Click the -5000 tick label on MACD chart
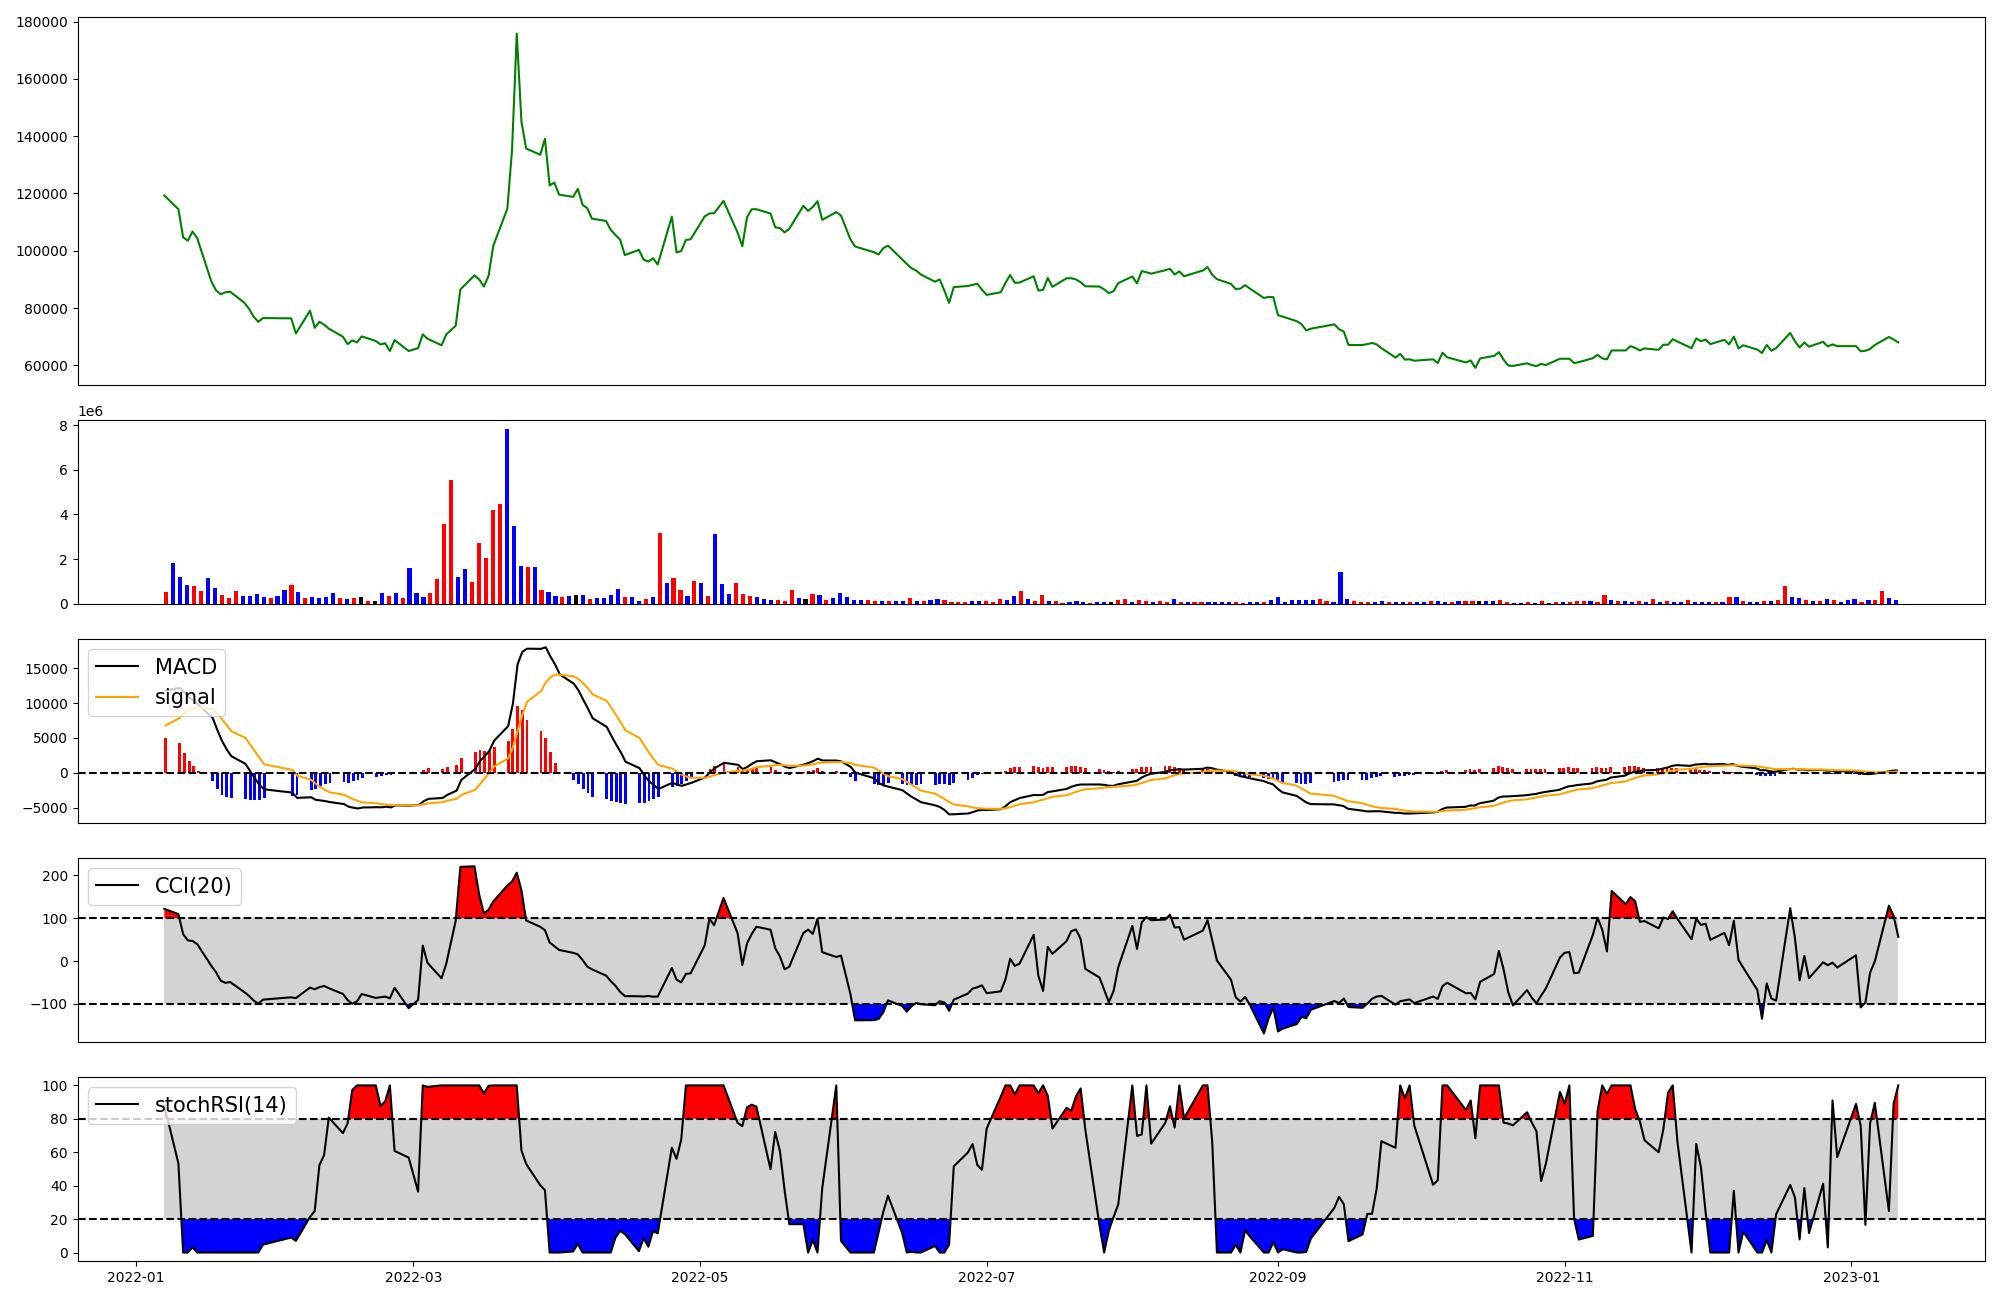The height and width of the screenshot is (1300, 2000). click(45, 808)
